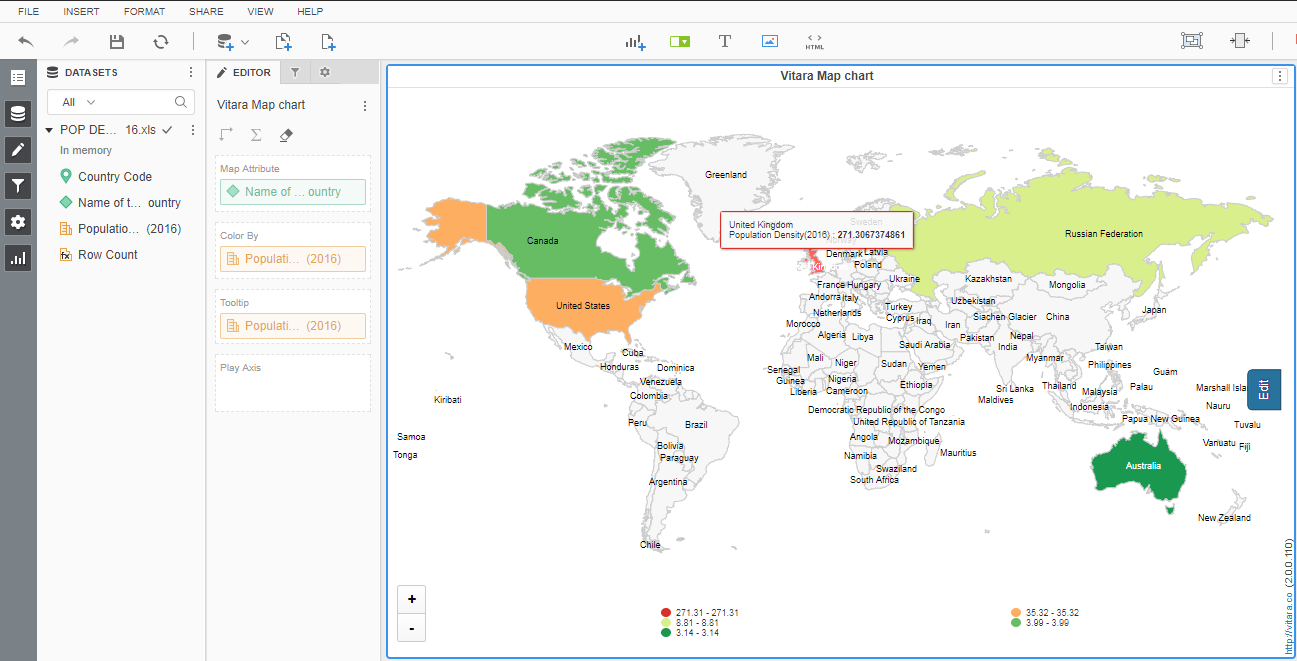Click the fit-to-screen layout icon
The height and width of the screenshot is (661, 1297).
point(1191,41)
